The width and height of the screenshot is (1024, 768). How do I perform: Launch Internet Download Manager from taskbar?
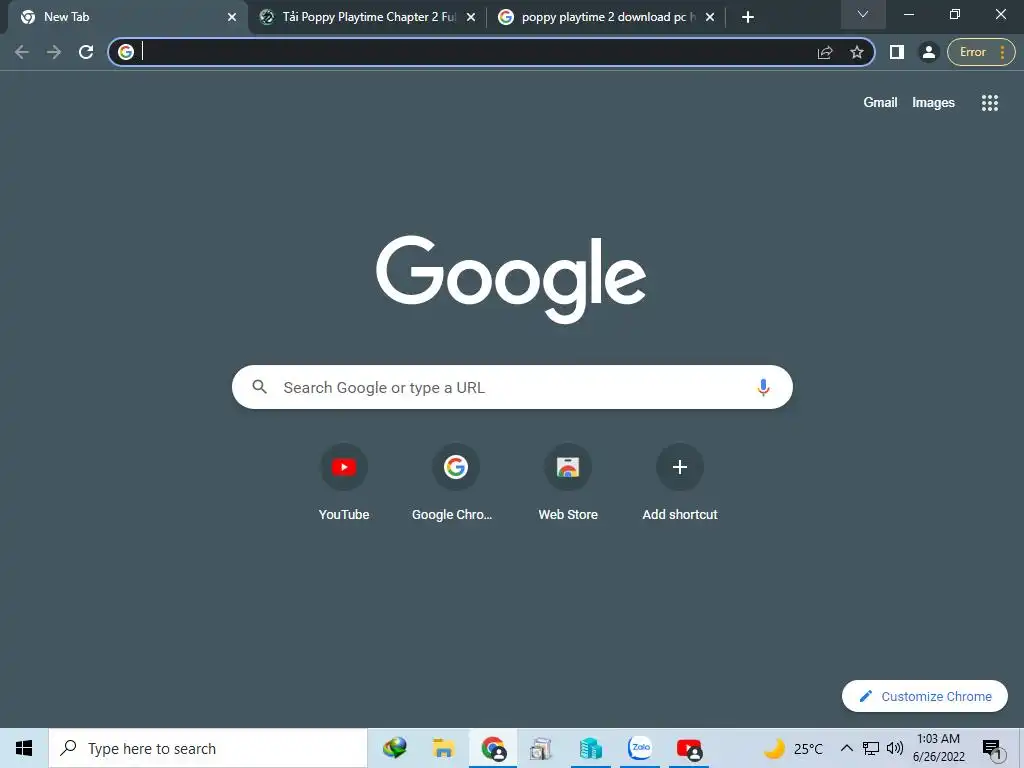(394, 748)
